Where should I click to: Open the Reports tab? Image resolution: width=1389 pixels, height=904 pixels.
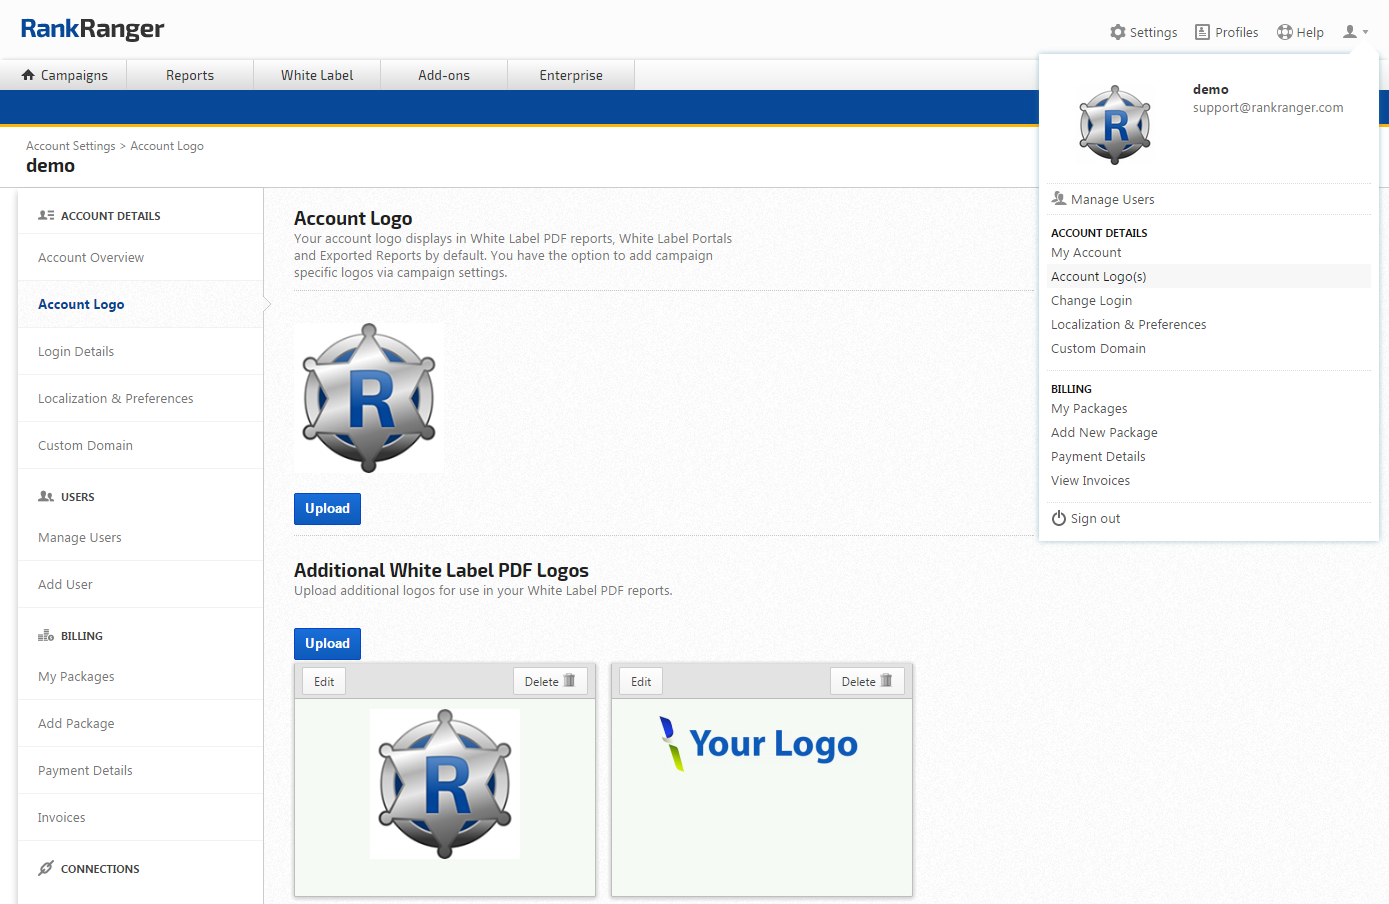click(x=190, y=75)
